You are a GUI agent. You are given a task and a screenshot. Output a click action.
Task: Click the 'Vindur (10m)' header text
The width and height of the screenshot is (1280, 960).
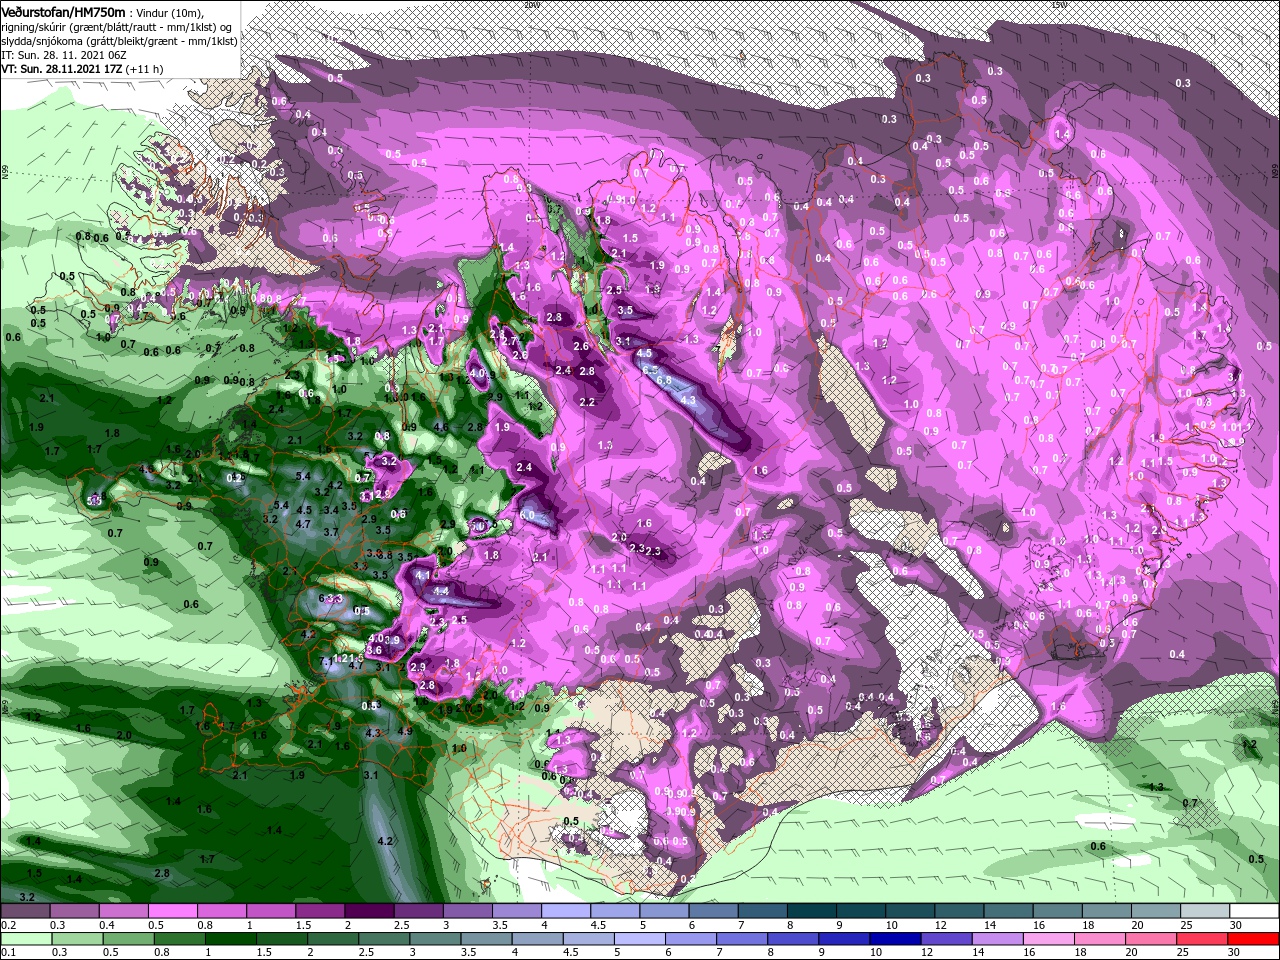[x=169, y=12]
